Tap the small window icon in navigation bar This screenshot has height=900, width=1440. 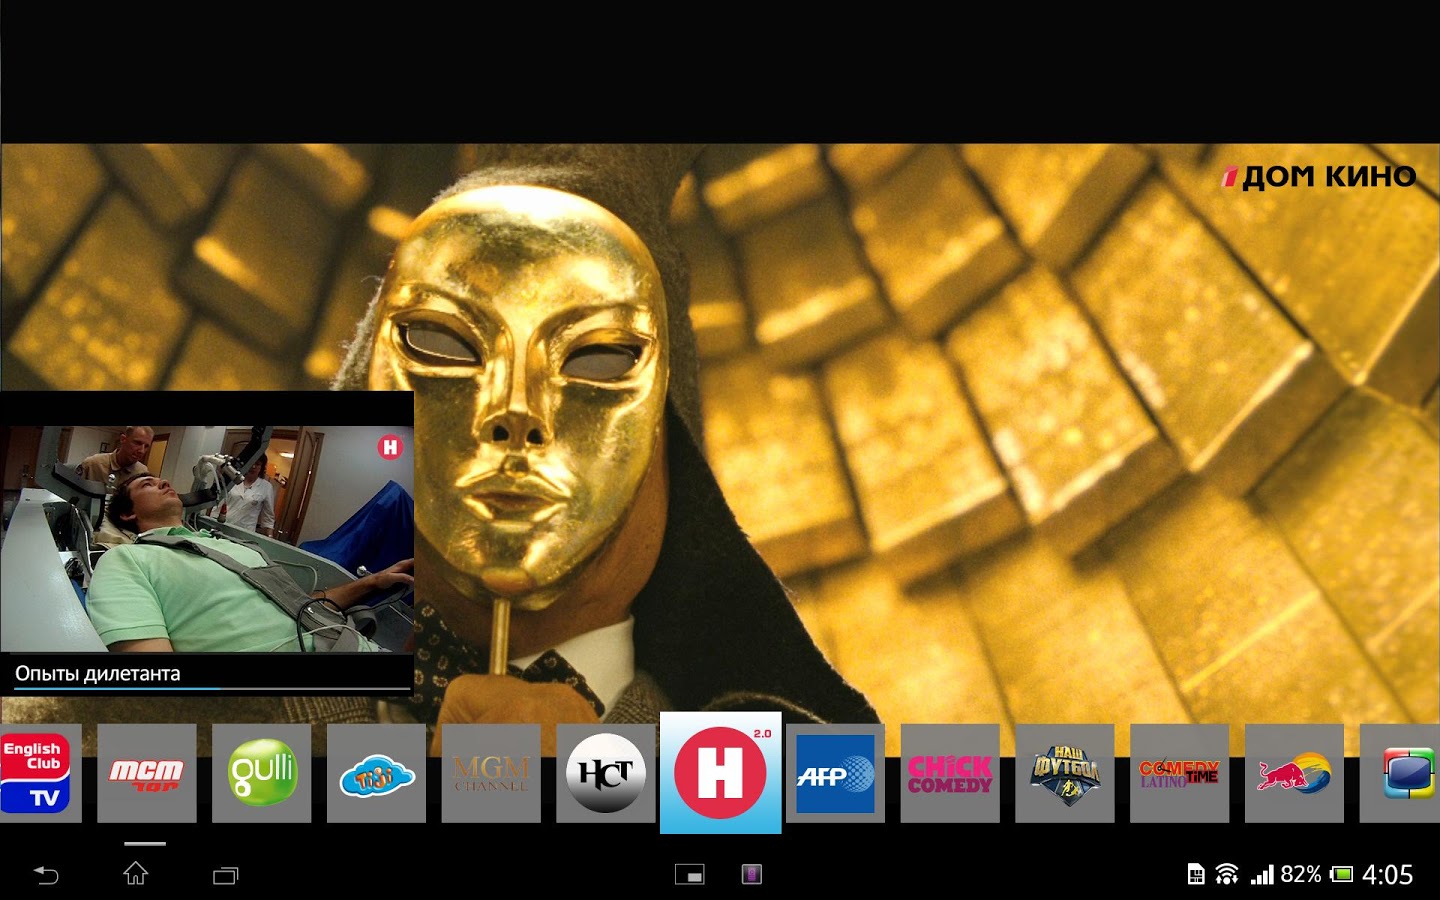click(689, 875)
